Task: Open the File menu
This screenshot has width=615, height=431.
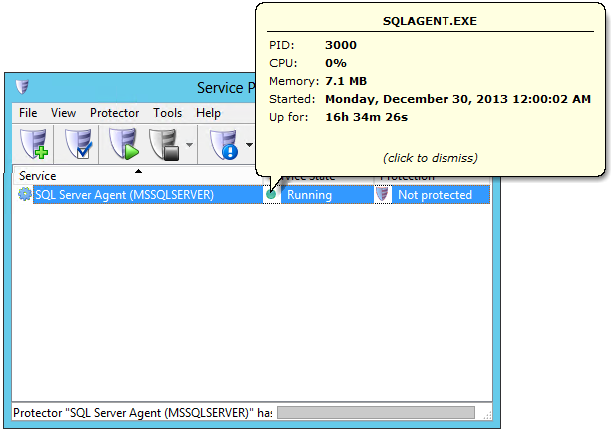Action: pos(28,113)
